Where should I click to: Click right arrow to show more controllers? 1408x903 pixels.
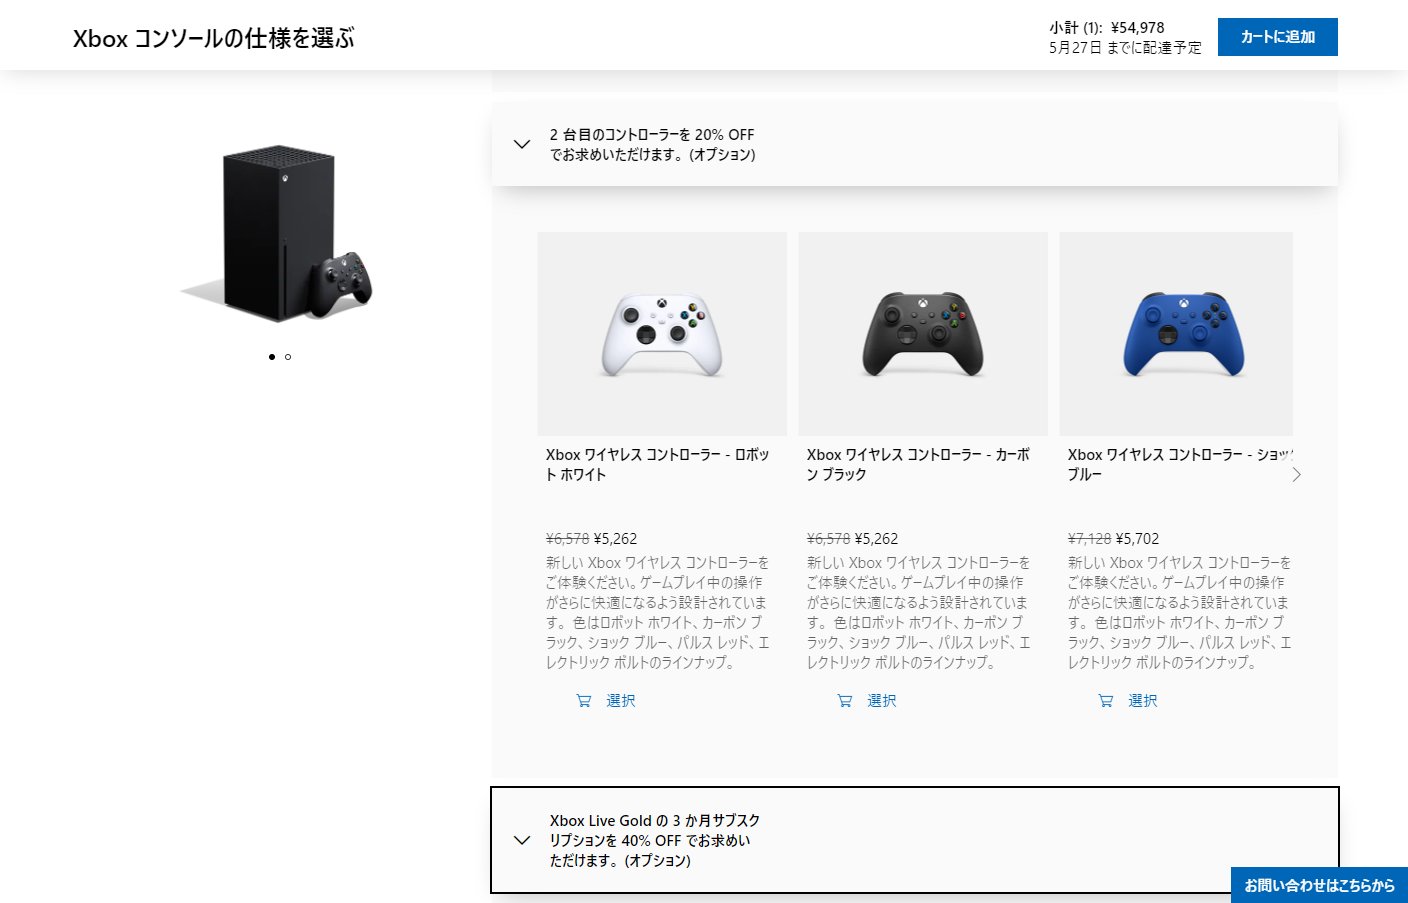click(x=1296, y=475)
